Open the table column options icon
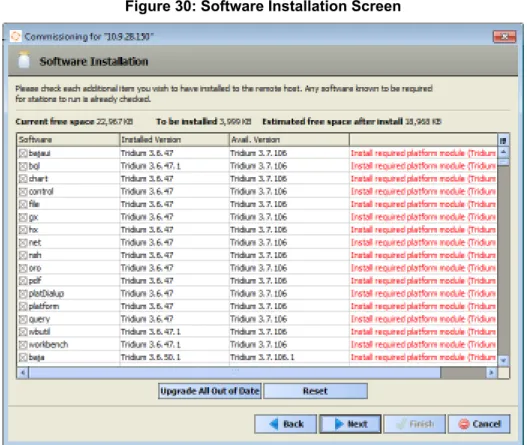 [x=503, y=140]
